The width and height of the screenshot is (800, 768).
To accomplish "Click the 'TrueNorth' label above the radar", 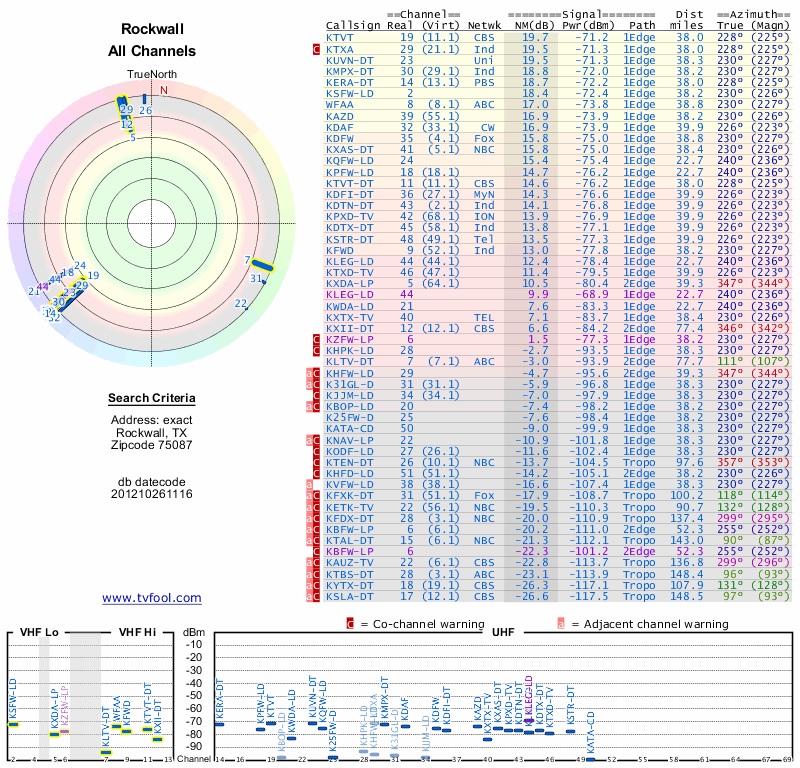I will tap(152, 74).
